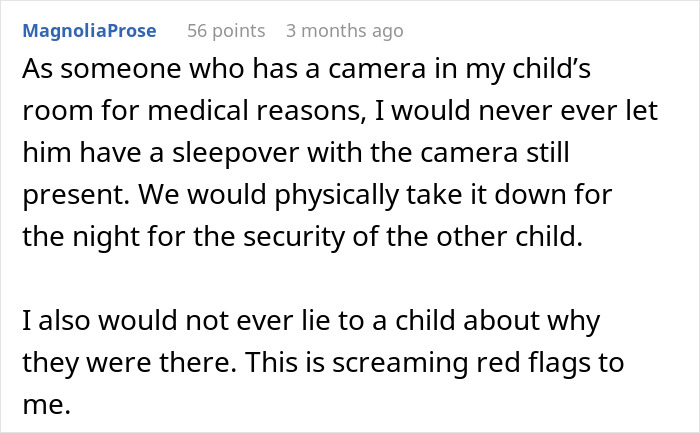
Task: Click the phrase 'other child' ending the first paragraph
Action: tap(509, 236)
